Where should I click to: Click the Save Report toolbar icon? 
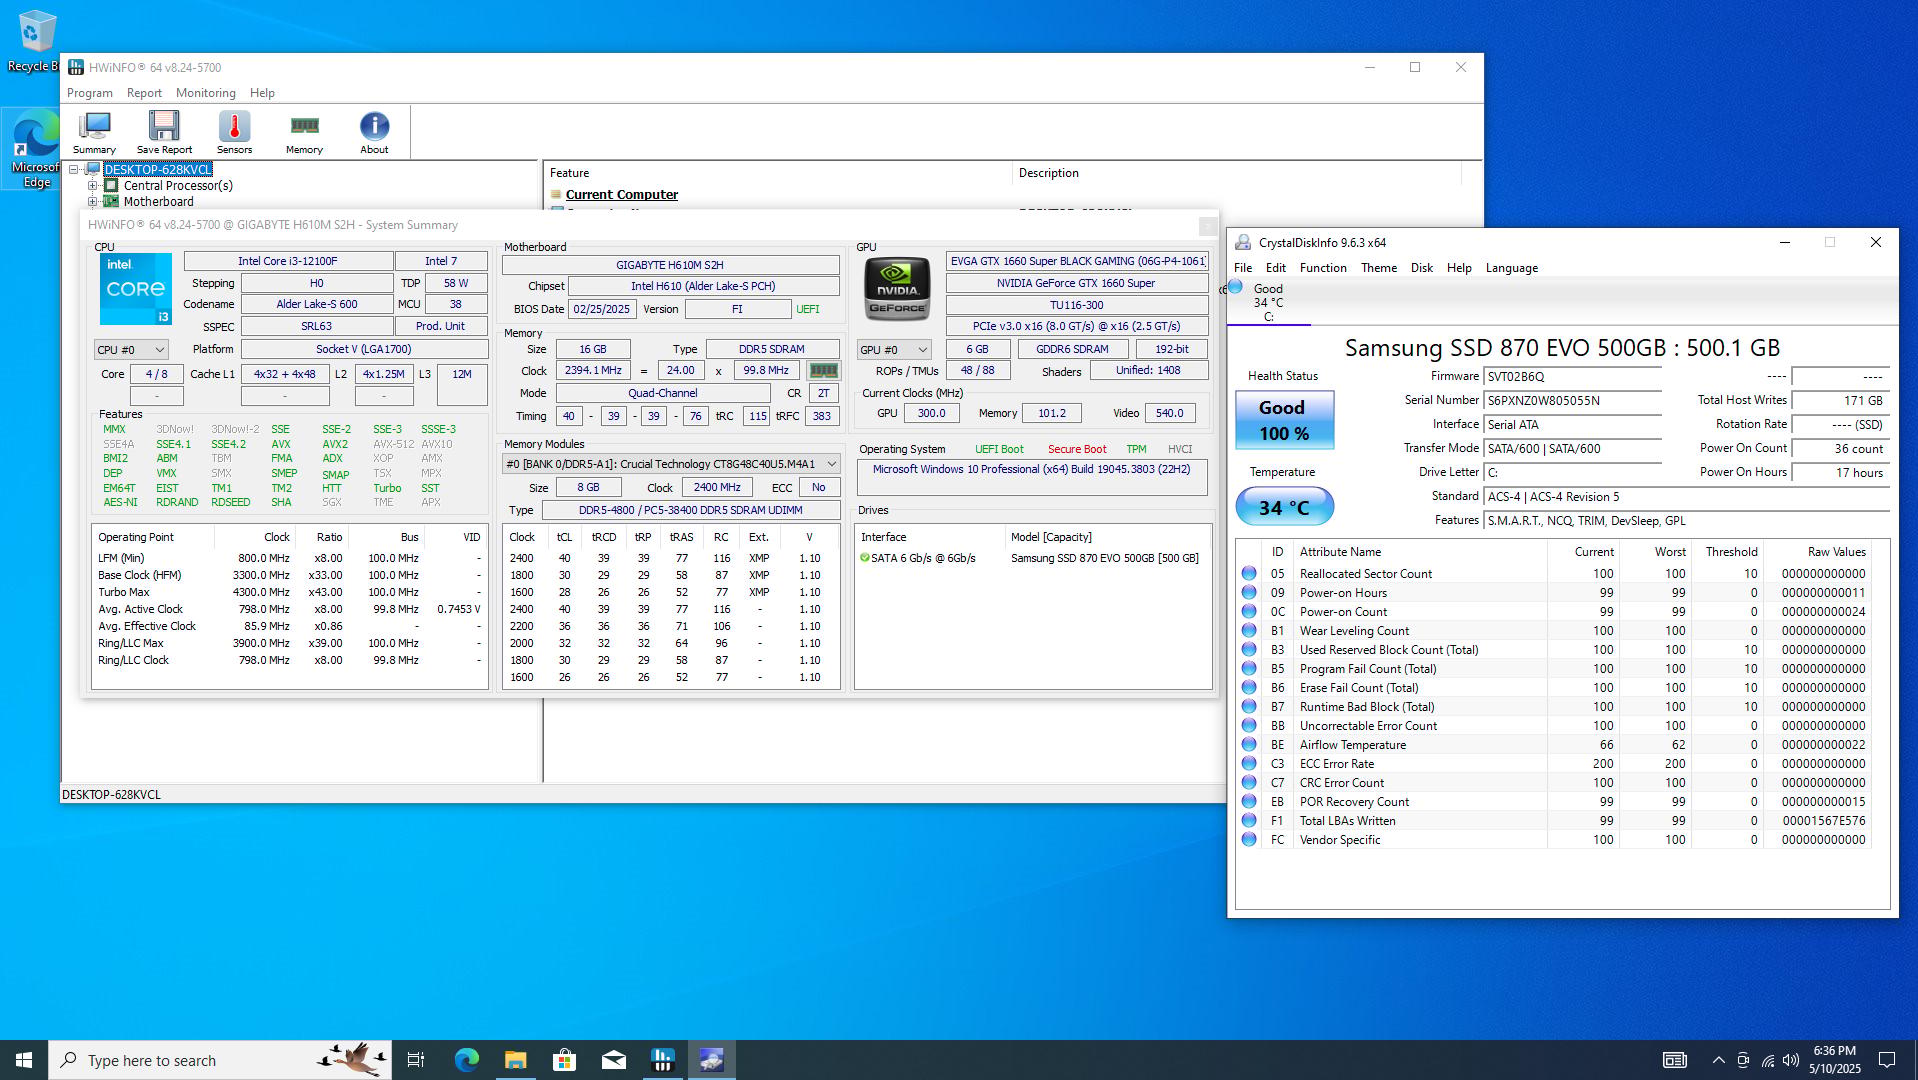(164, 132)
